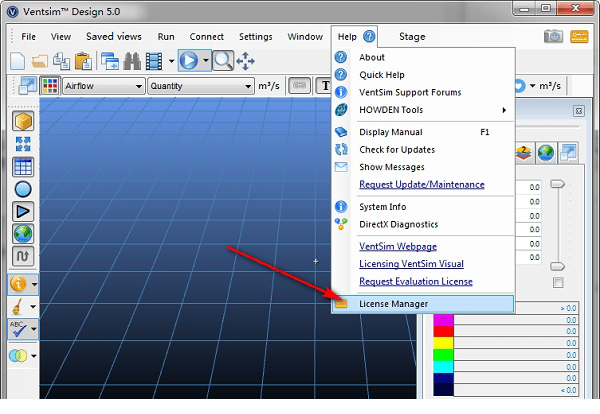The width and height of the screenshot is (600, 414).
Task: Expand the HOWDEN Tools submenu
Action: [x=423, y=110]
